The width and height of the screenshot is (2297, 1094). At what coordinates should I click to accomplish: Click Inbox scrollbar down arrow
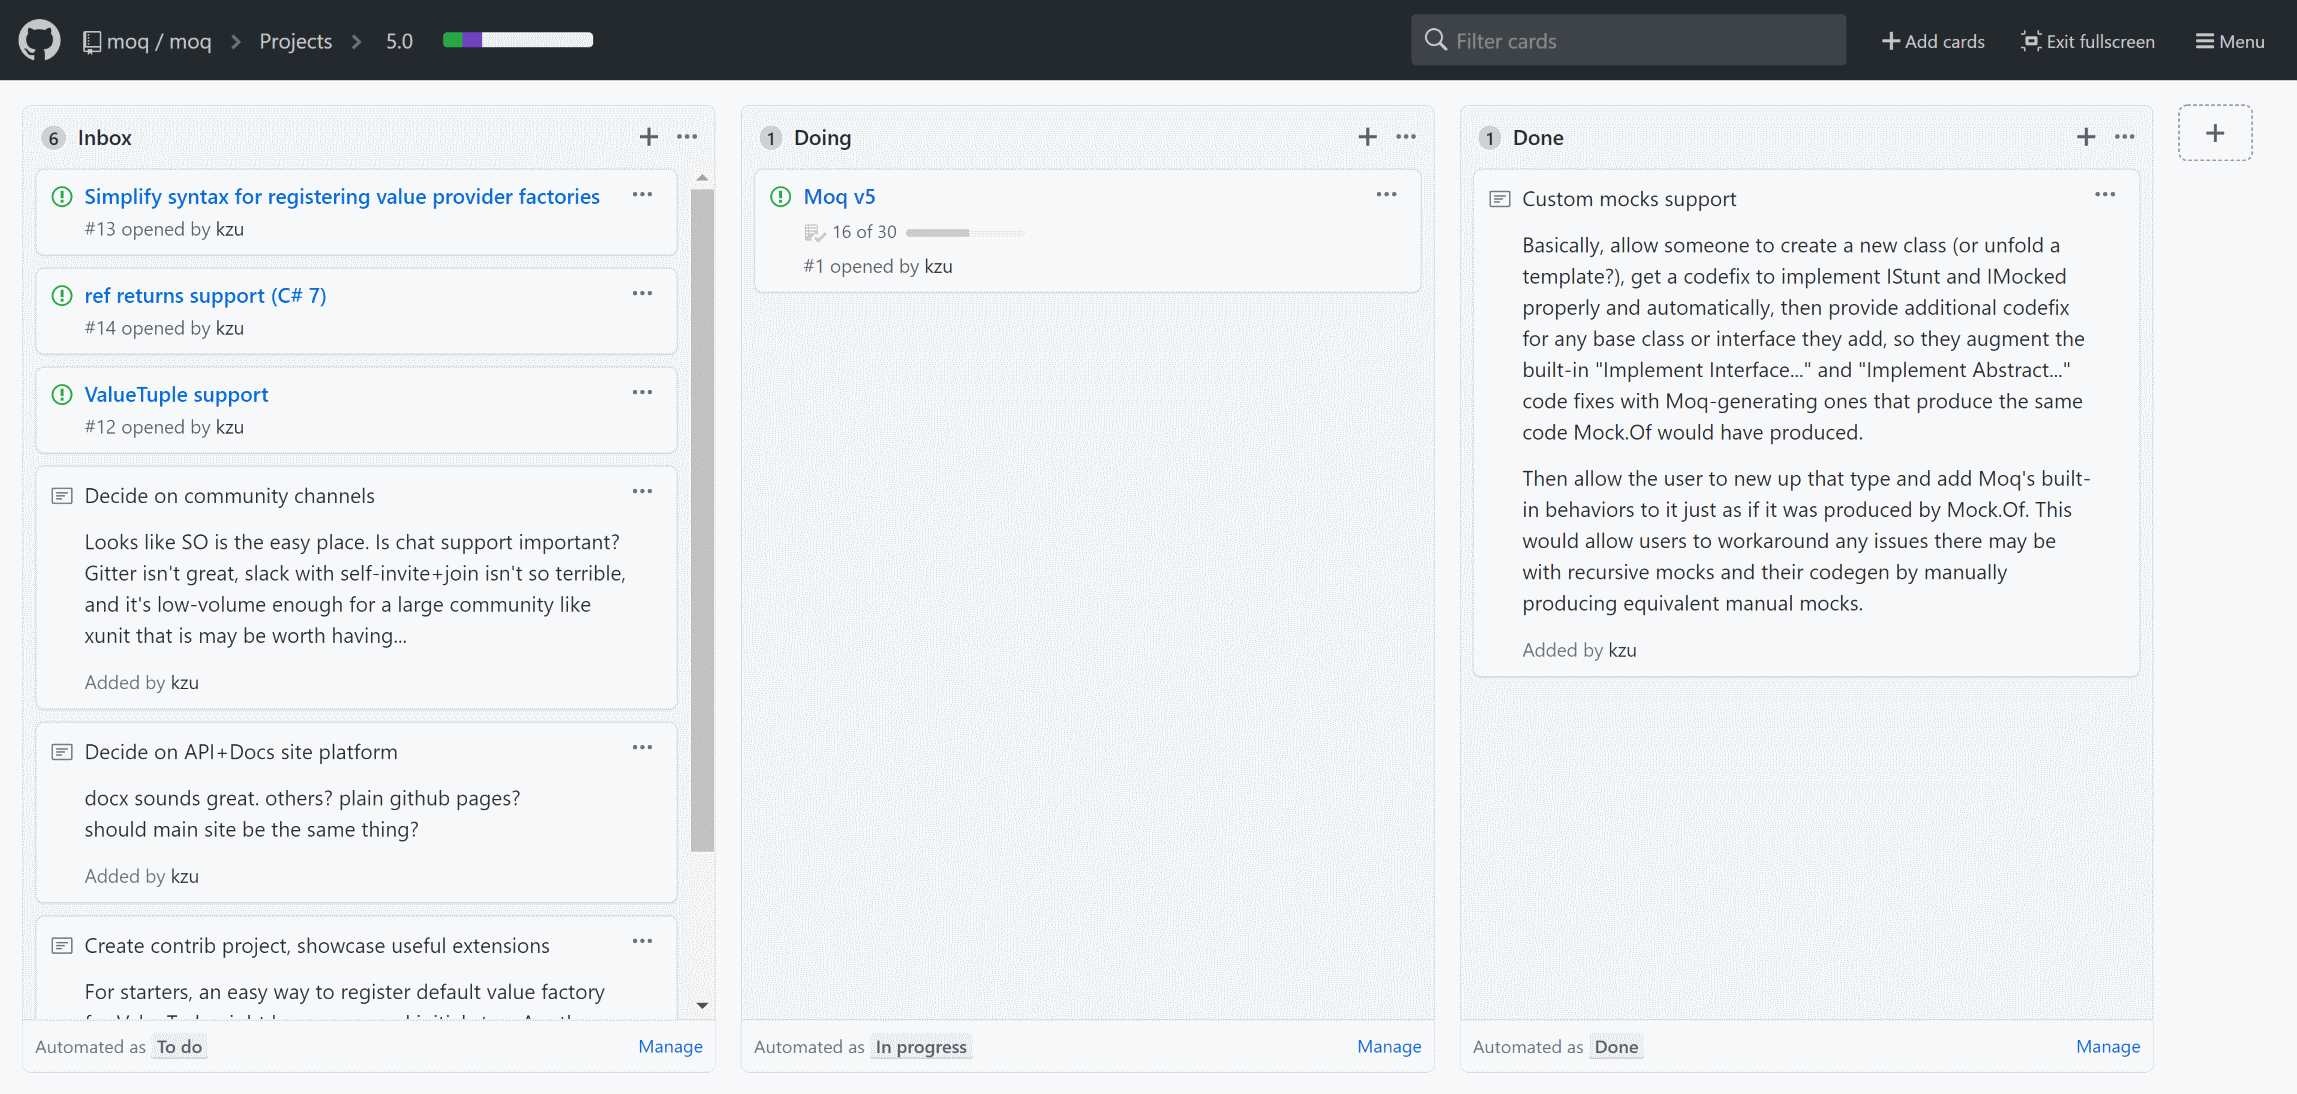click(x=702, y=1005)
